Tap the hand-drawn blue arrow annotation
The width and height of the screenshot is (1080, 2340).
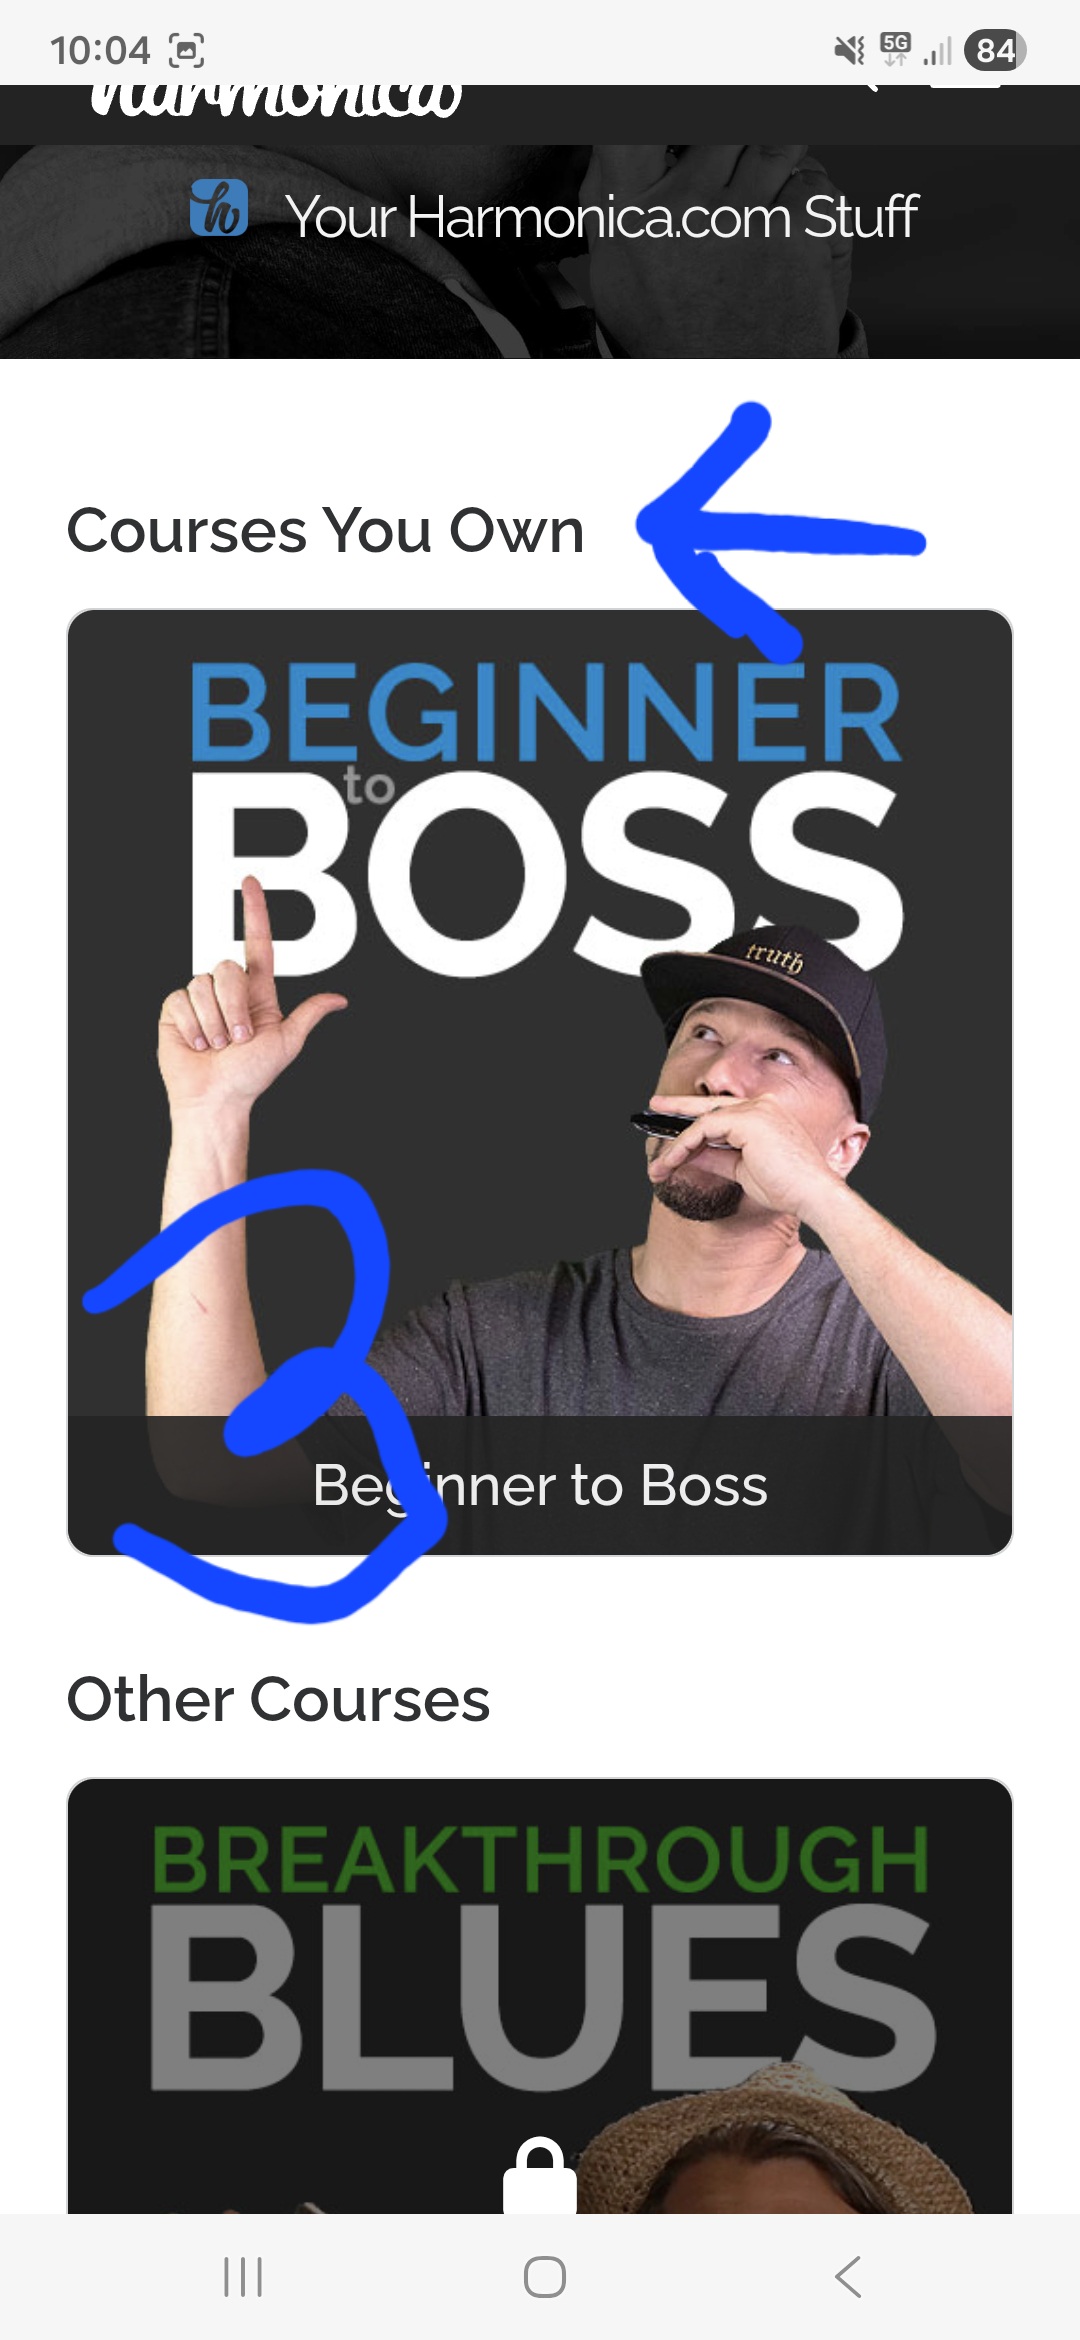pyautogui.click(x=780, y=532)
